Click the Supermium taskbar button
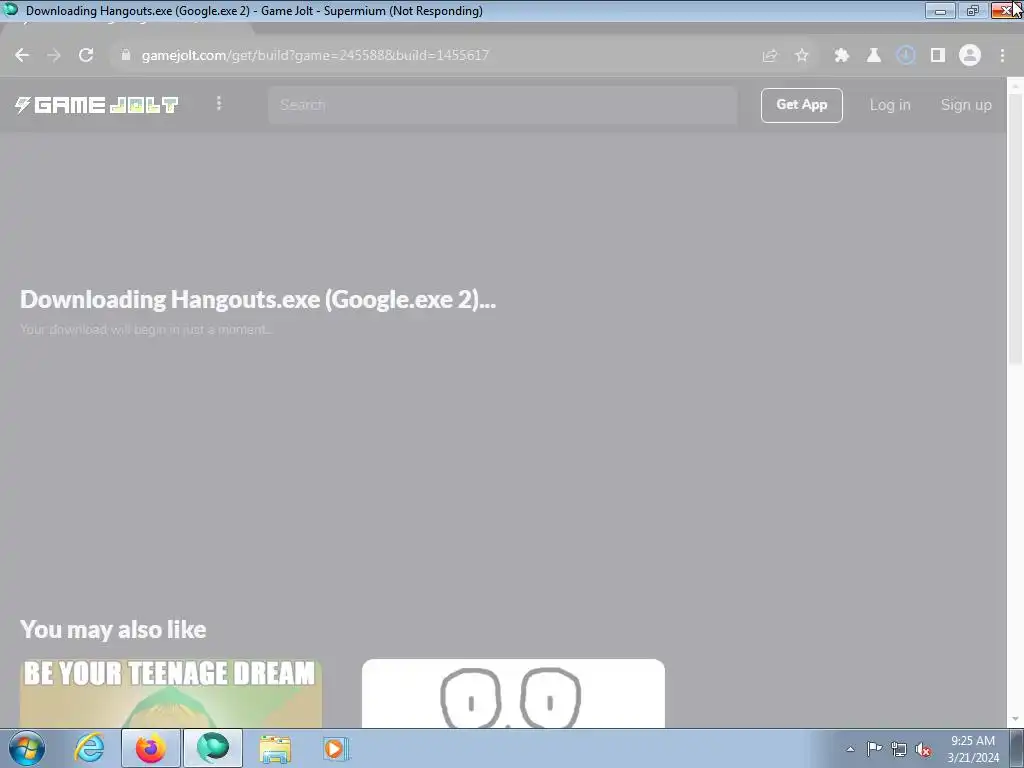 (x=213, y=748)
